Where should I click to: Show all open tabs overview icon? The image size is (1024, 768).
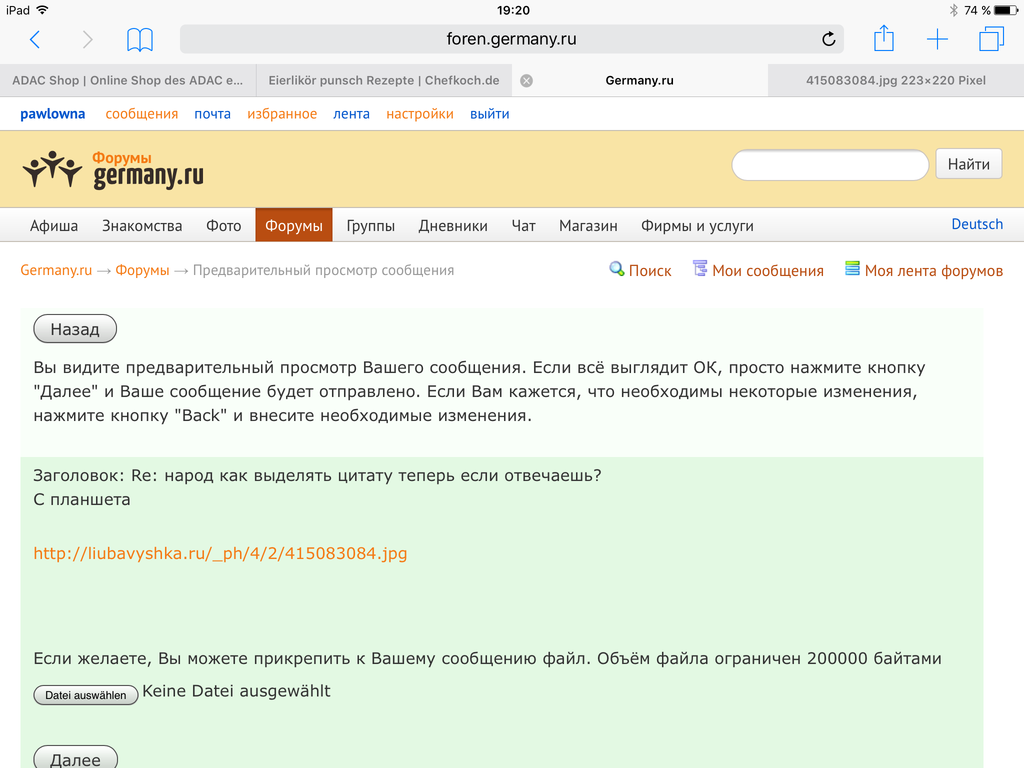991,40
